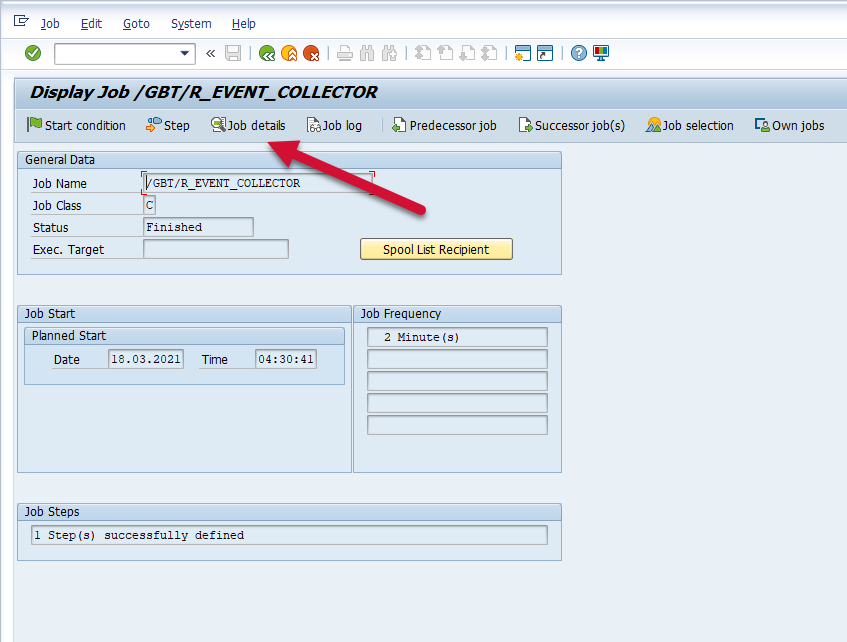View the Predecessor job

click(444, 125)
